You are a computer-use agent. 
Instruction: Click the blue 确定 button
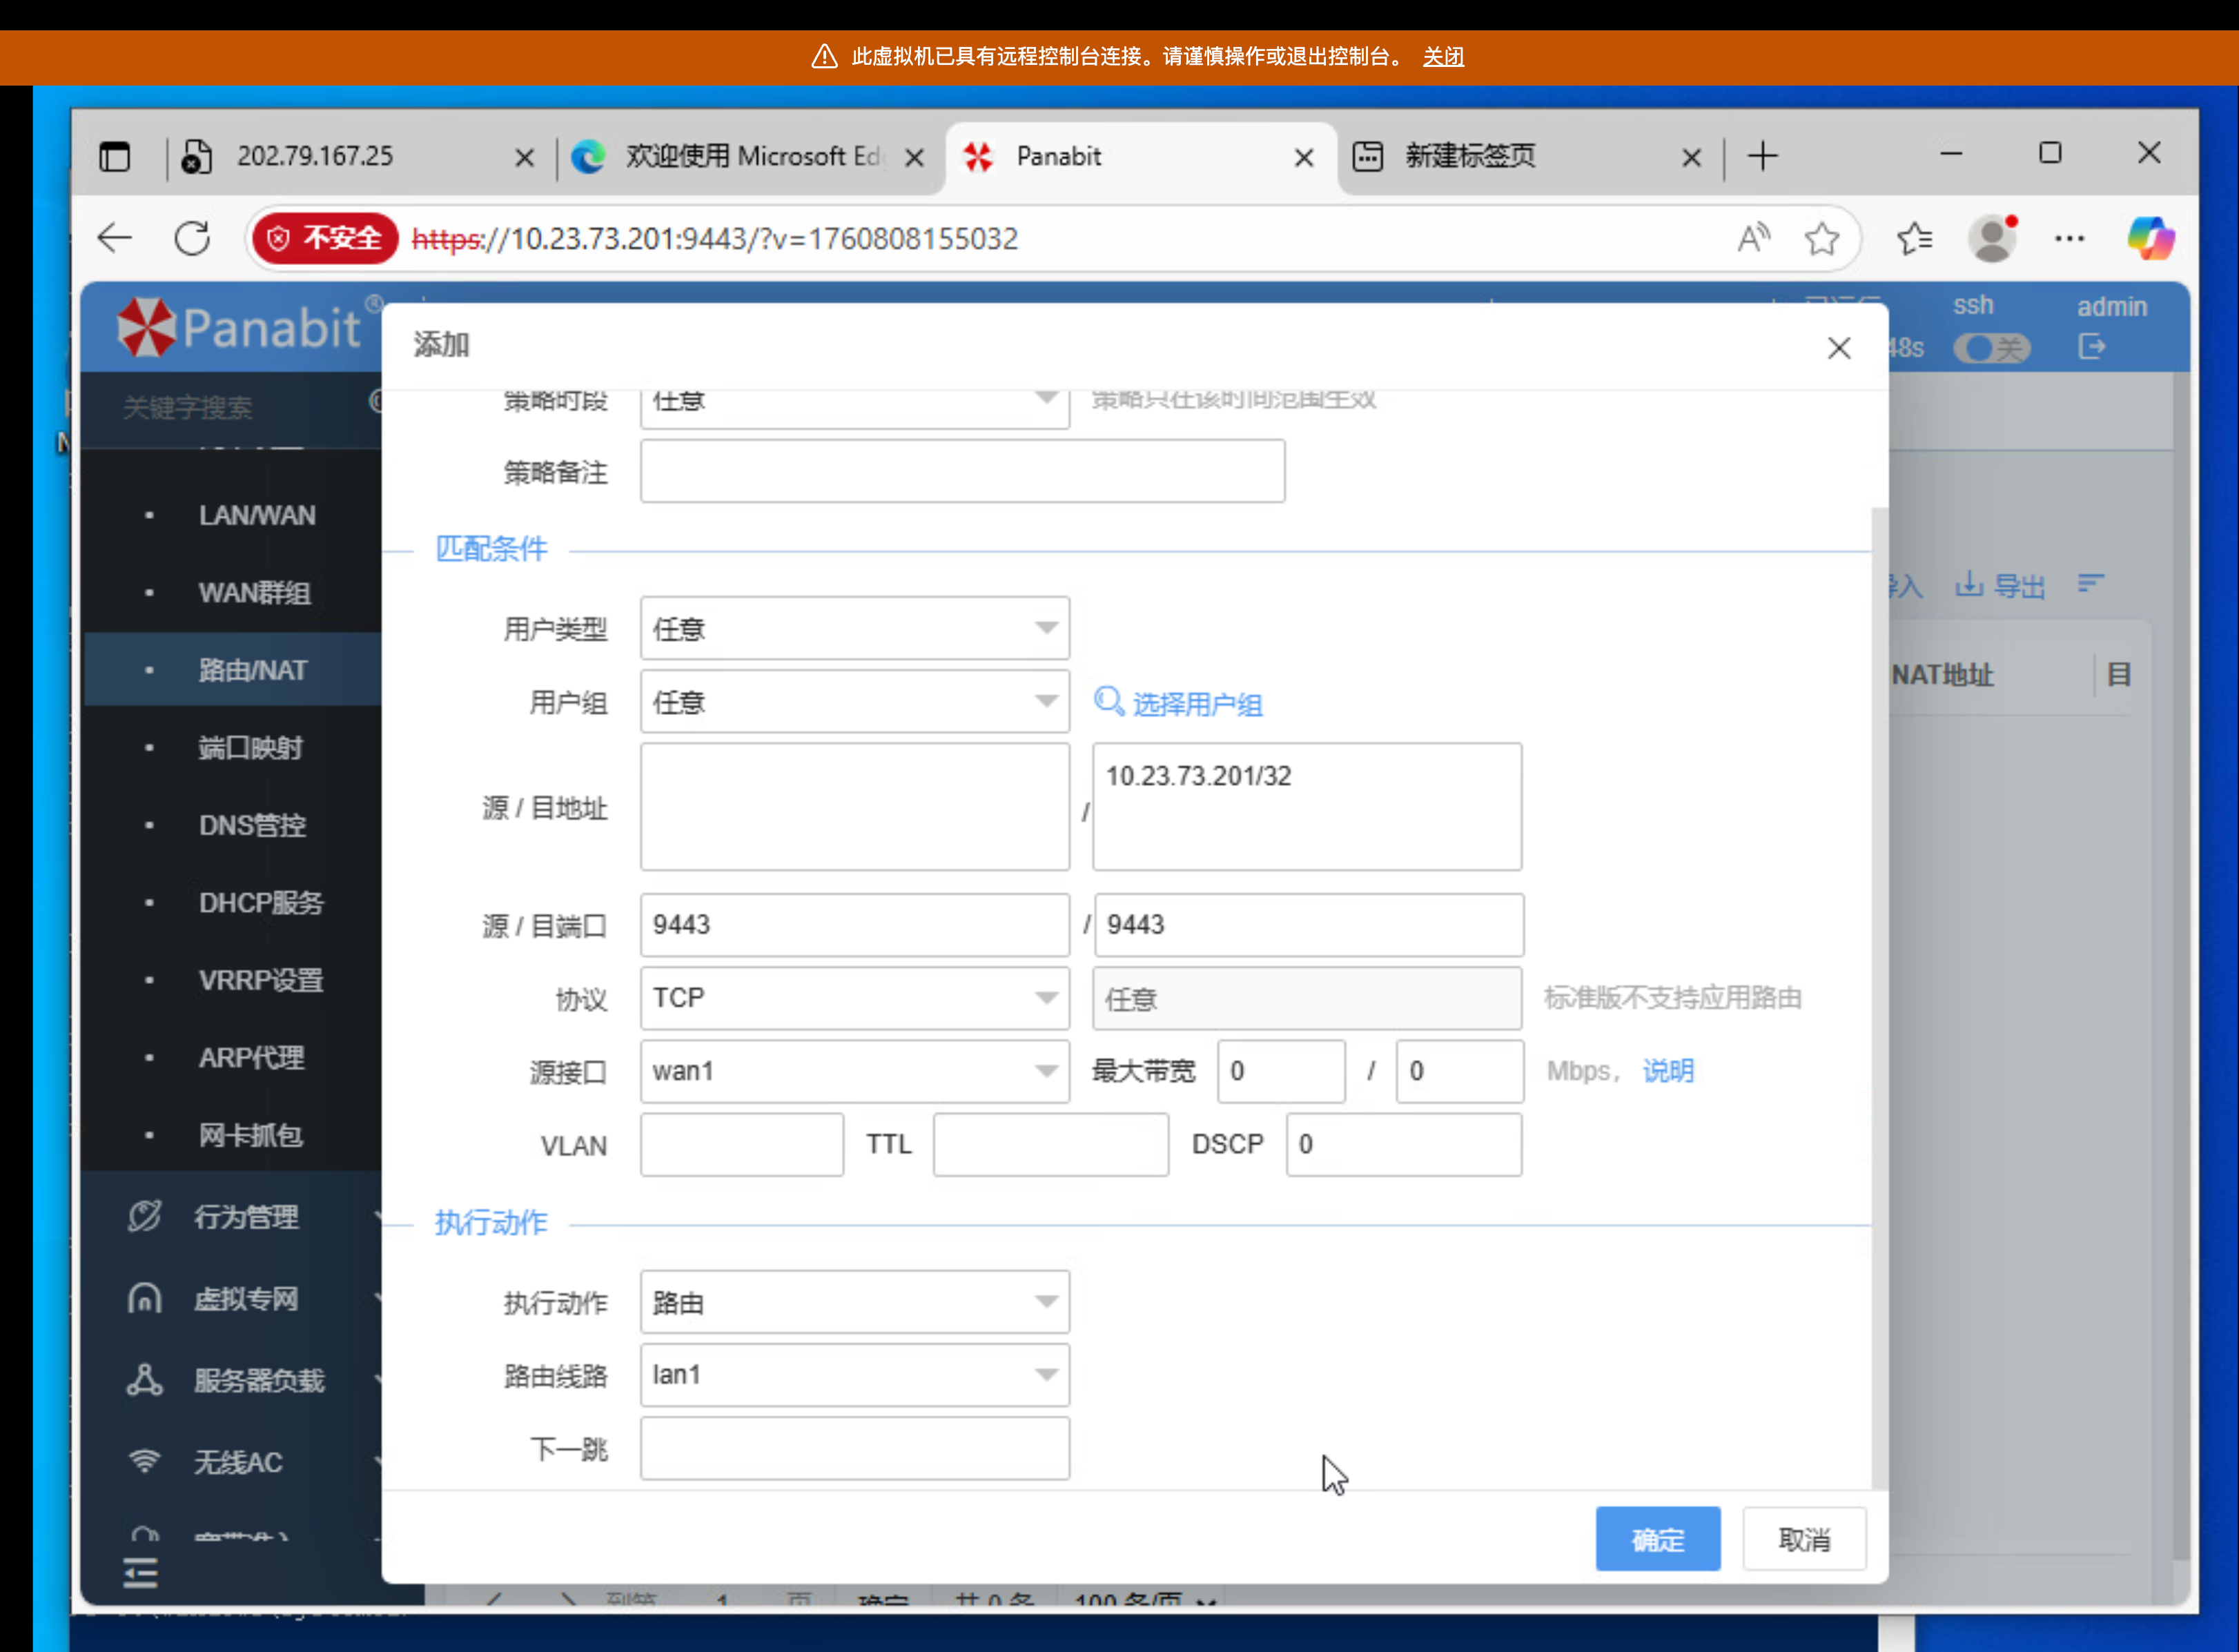(1657, 1539)
